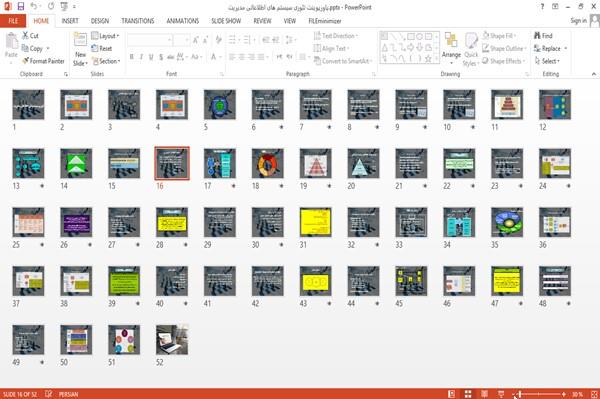Select slide 14 green triangles thumbnail
Viewport: 600px width, 399px height.
[76, 163]
